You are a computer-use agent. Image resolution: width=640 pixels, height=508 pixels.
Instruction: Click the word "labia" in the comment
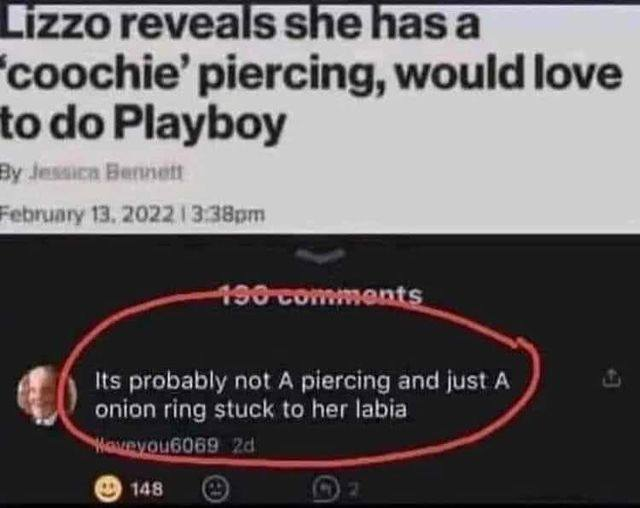pos(383,409)
